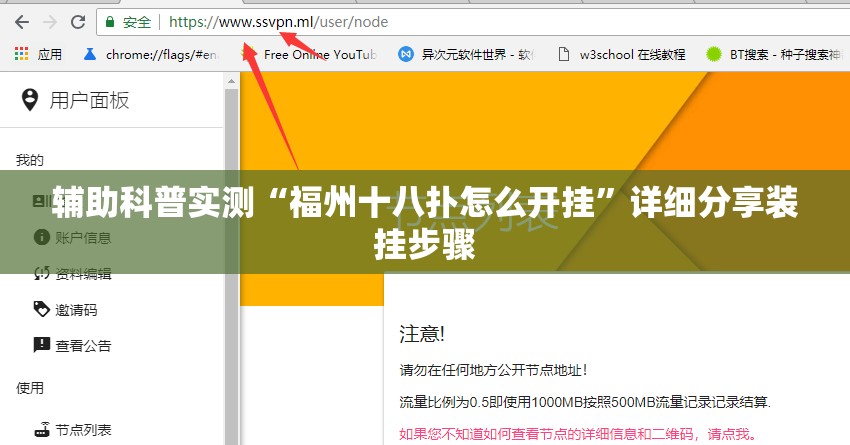850x445 pixels.
Task: Open 邀请码 in the sidebar
Action: 76,309
